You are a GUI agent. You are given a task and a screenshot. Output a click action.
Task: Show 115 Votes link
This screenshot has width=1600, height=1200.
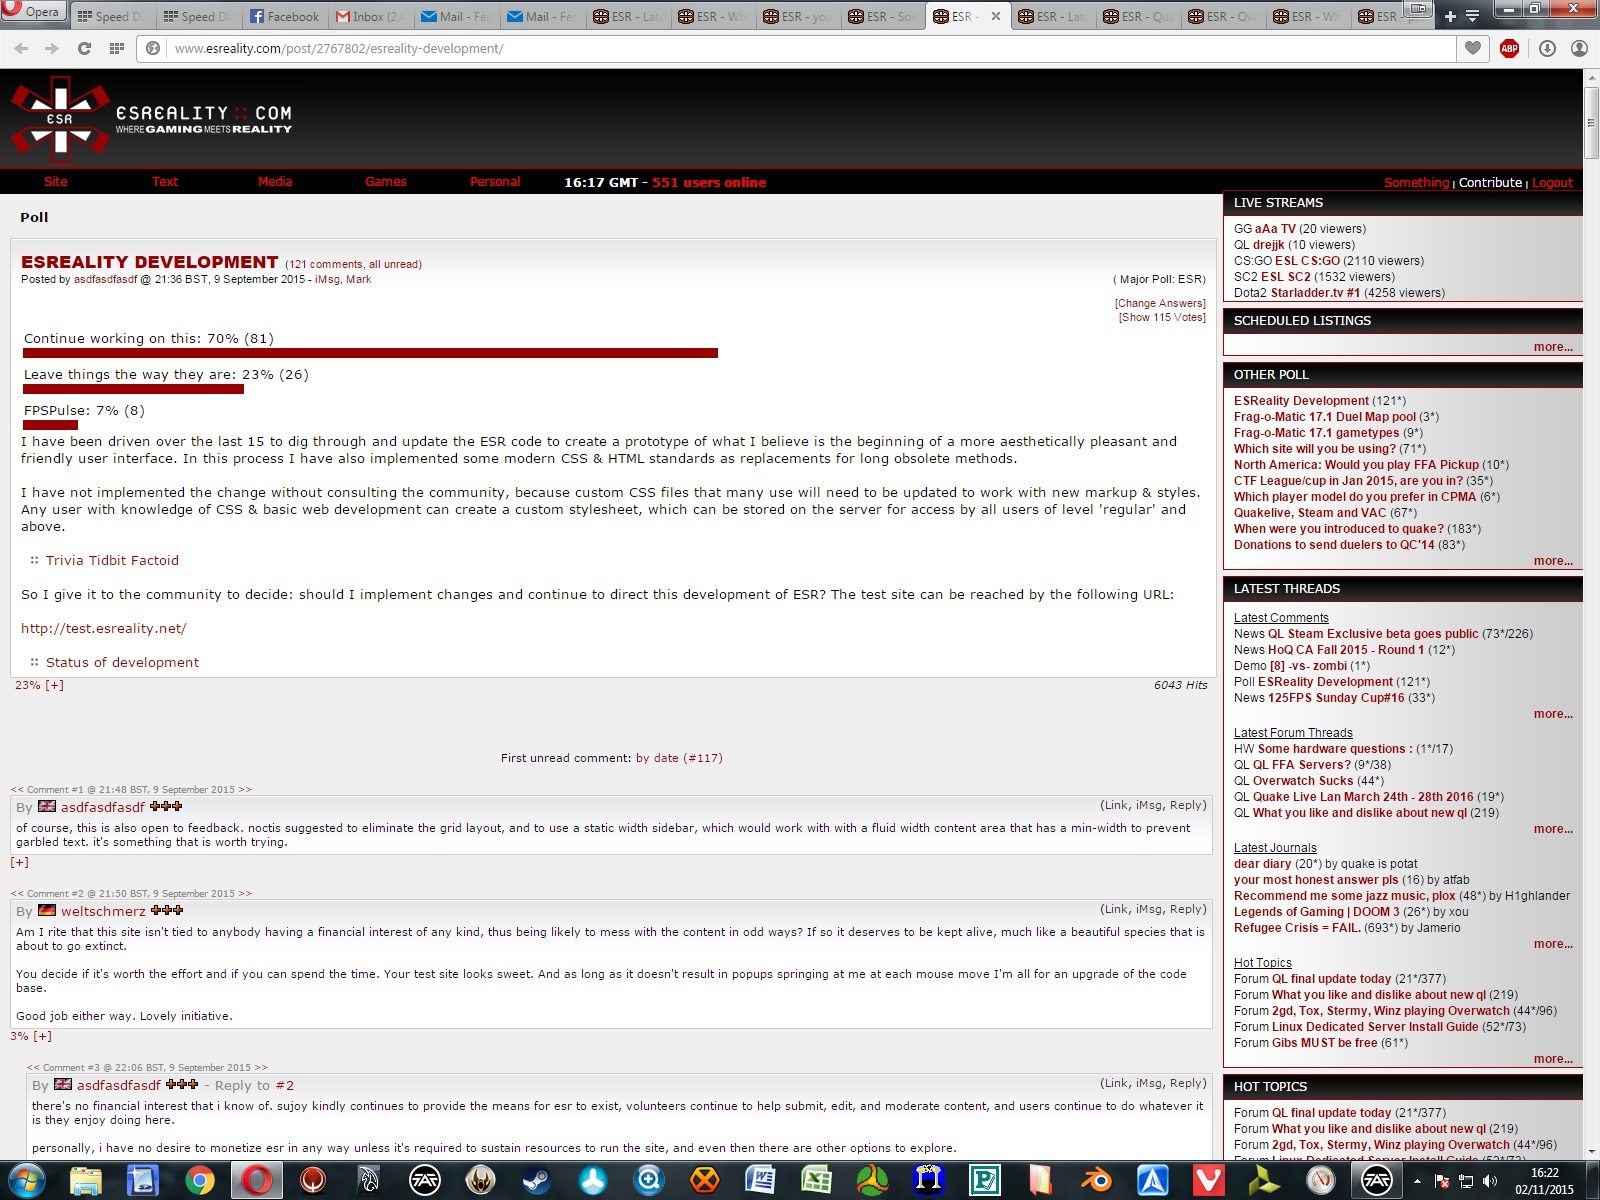tap(1162, 317)
